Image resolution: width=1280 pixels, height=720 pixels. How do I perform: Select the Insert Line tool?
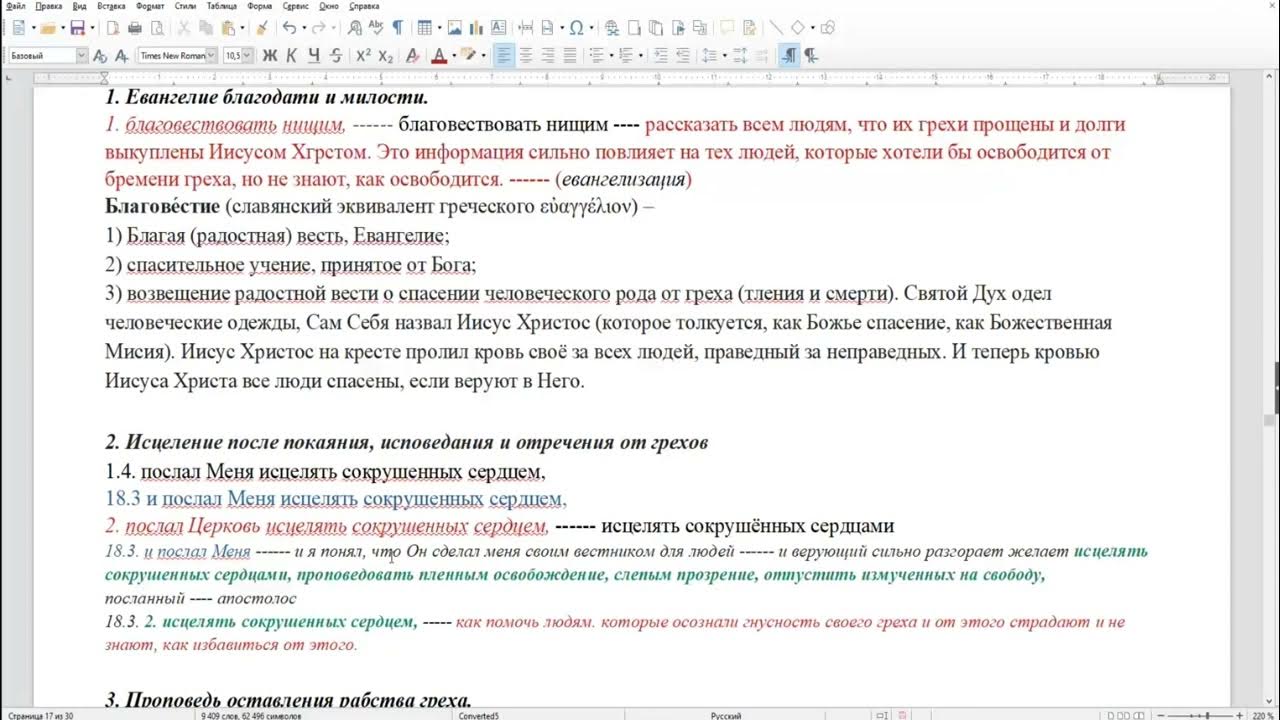click(776, 28)
